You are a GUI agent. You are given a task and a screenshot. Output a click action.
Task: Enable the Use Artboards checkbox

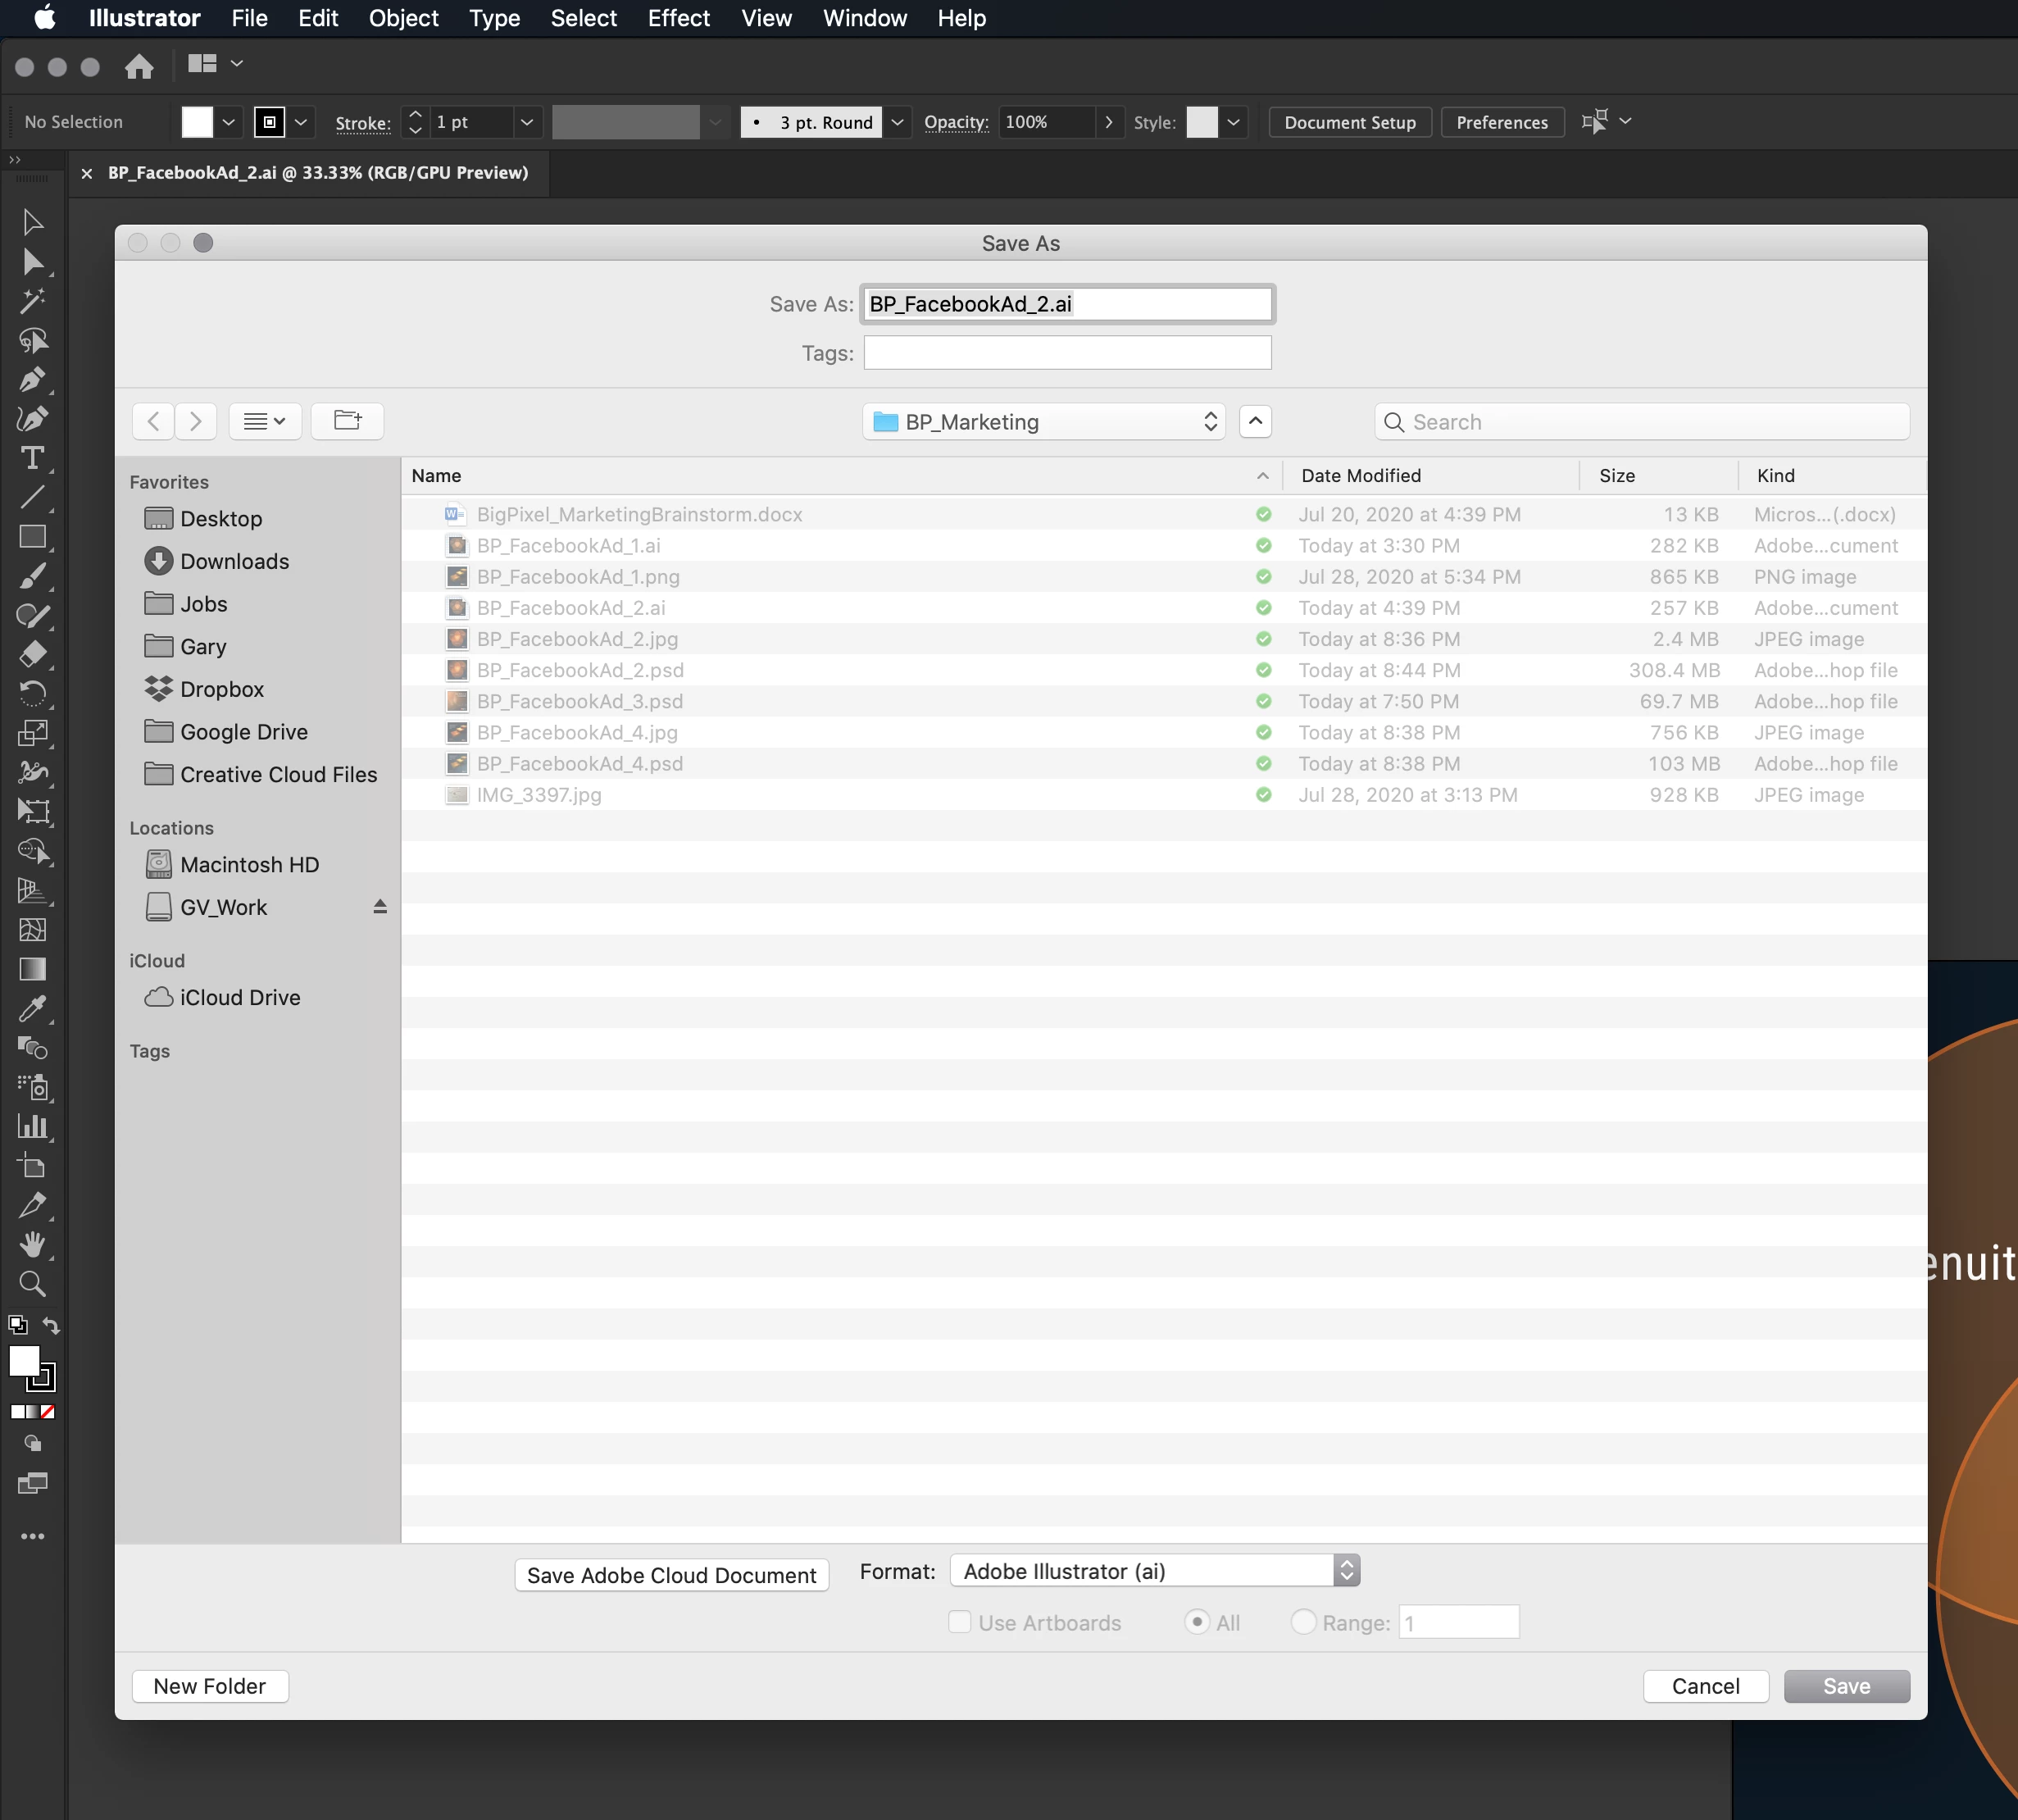pos(959,1622)
